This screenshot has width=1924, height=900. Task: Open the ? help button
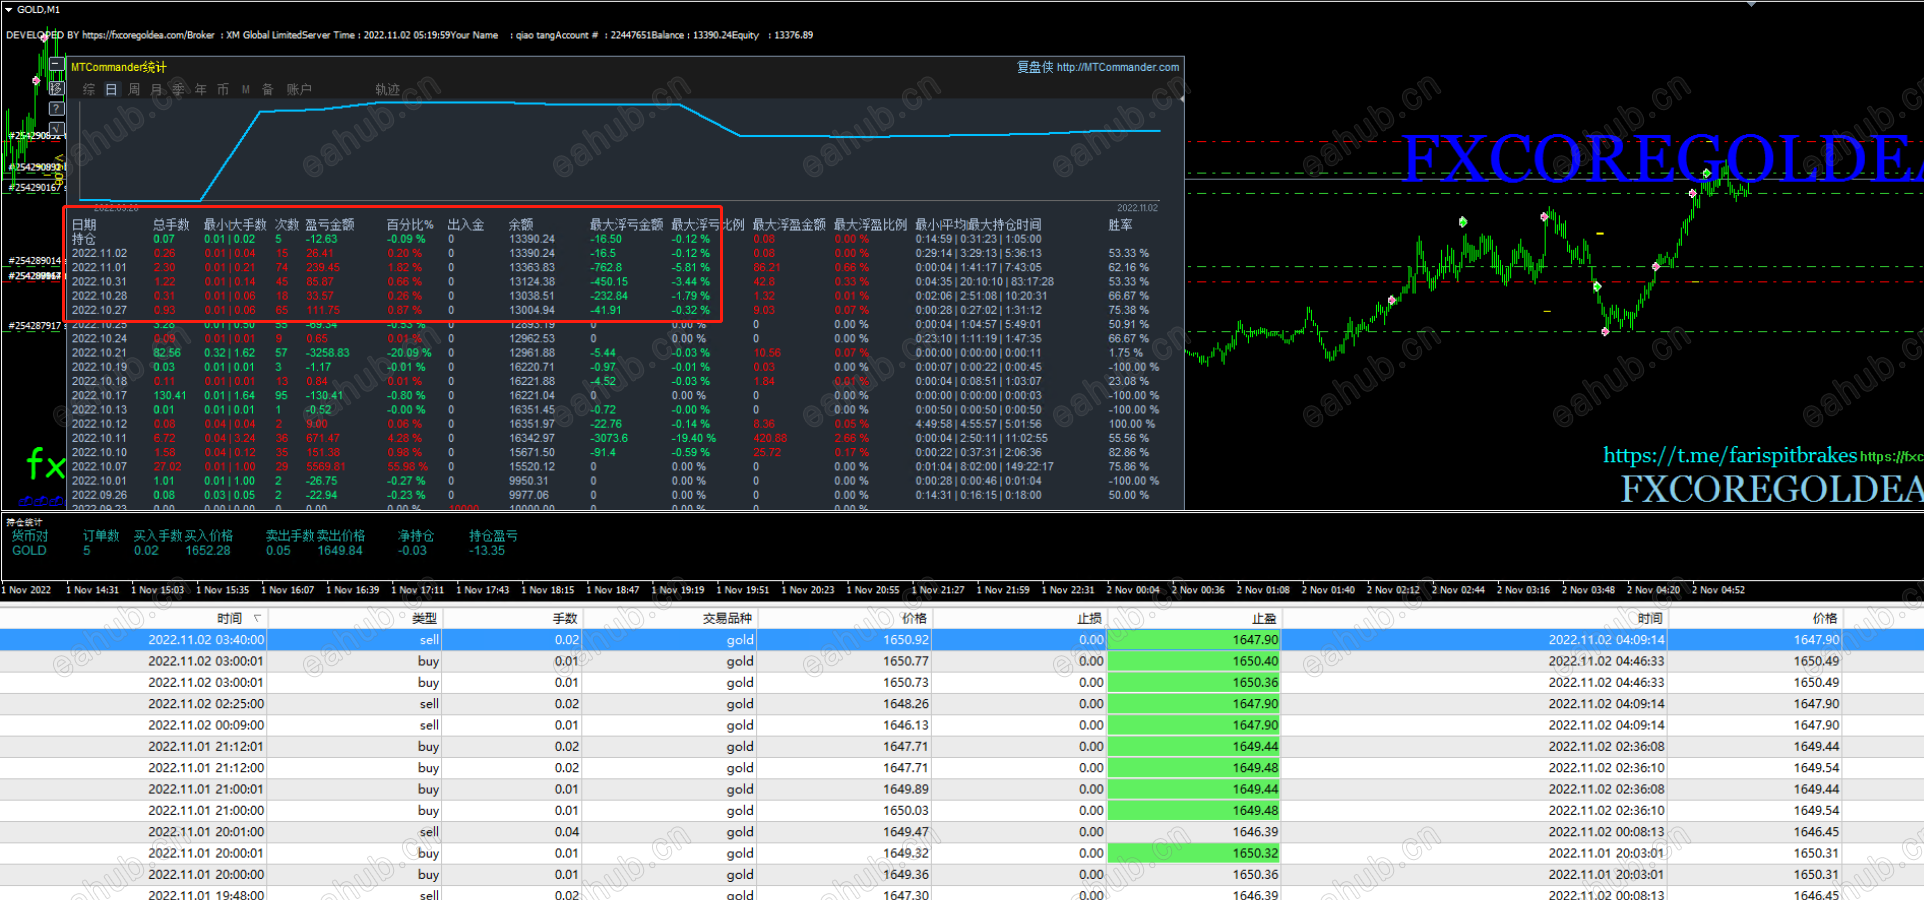click(x=57, y=108)
